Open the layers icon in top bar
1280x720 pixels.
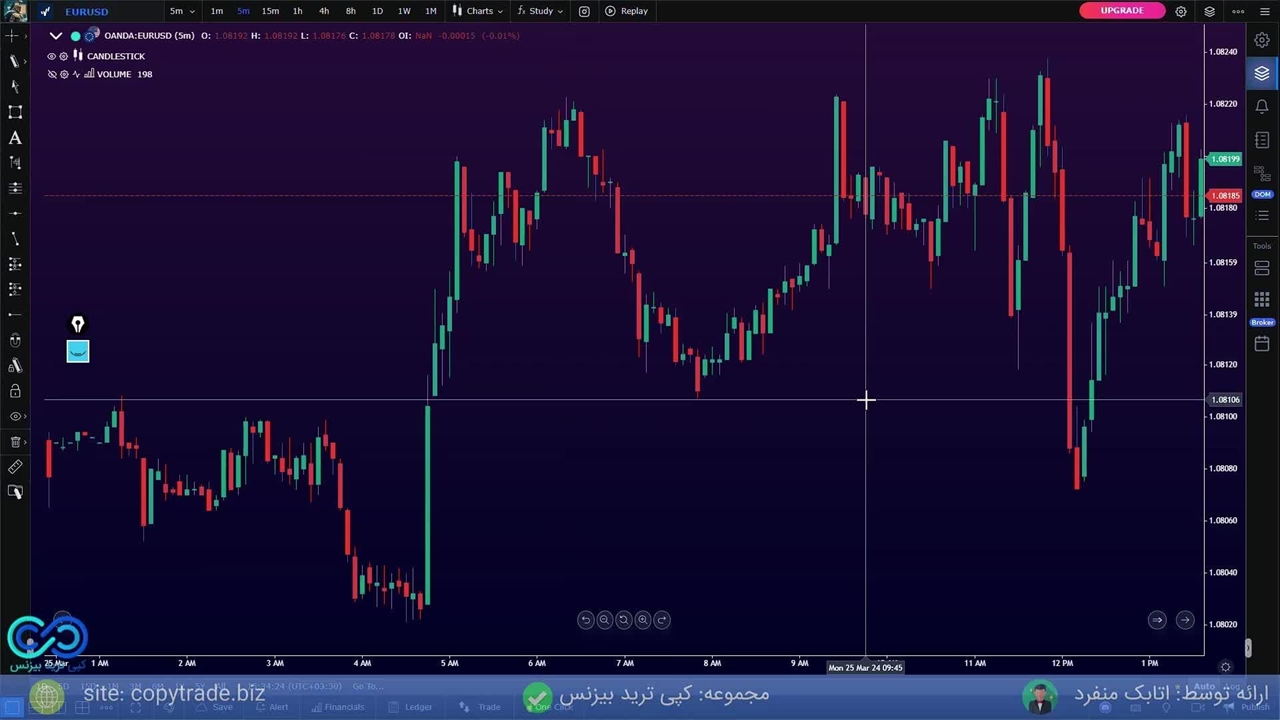click(1210, 11)
